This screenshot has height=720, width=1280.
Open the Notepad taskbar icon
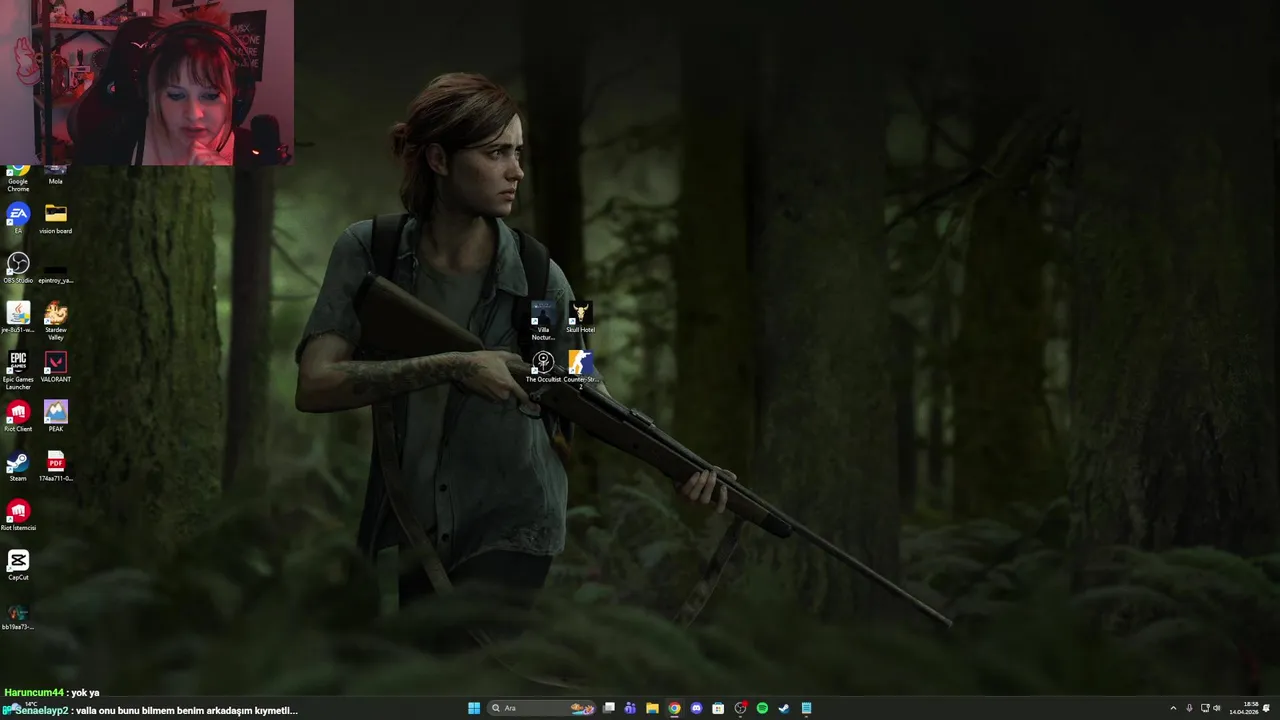[806, 708]
